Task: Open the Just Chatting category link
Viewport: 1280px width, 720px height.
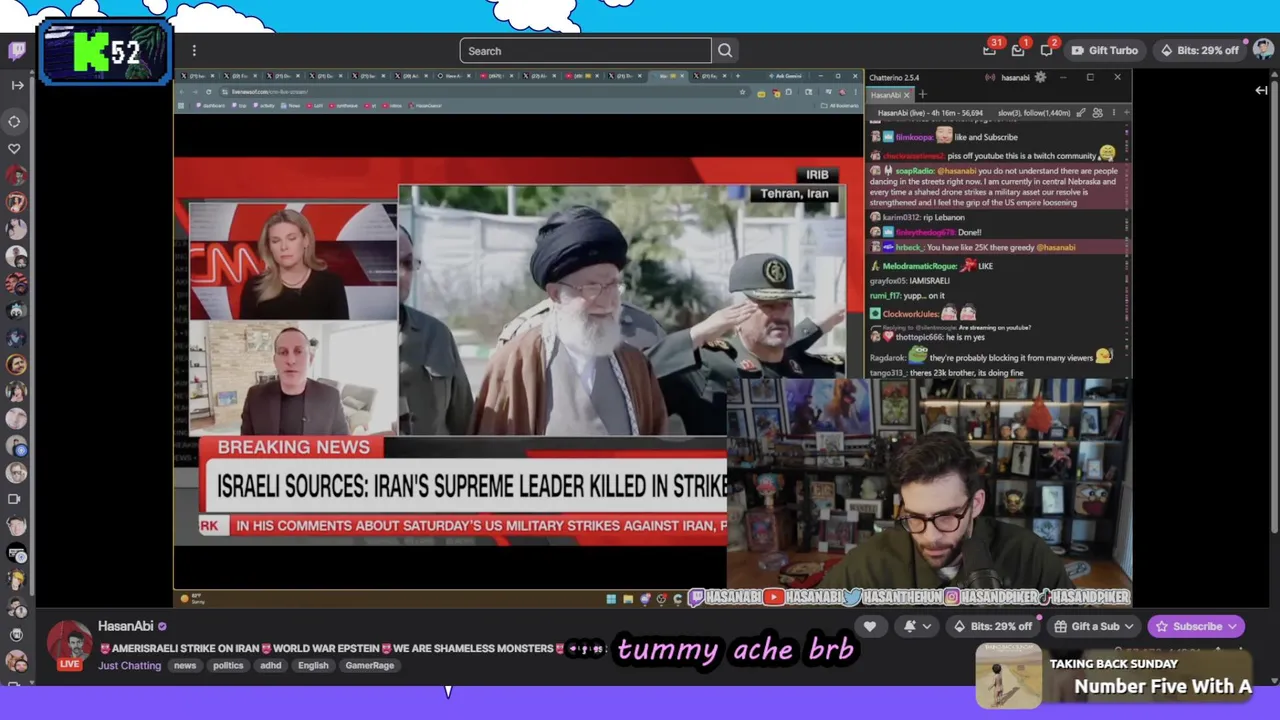Action: click(x=129, y=666)
